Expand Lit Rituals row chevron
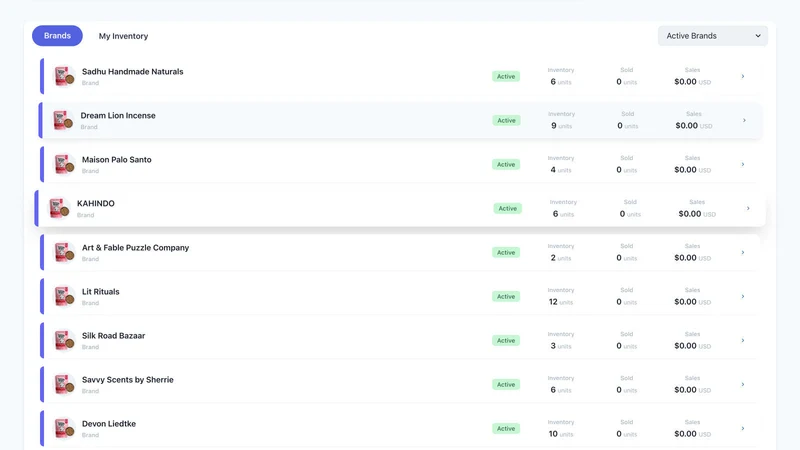Screen dimensions: 800x450 pos(743,296)
